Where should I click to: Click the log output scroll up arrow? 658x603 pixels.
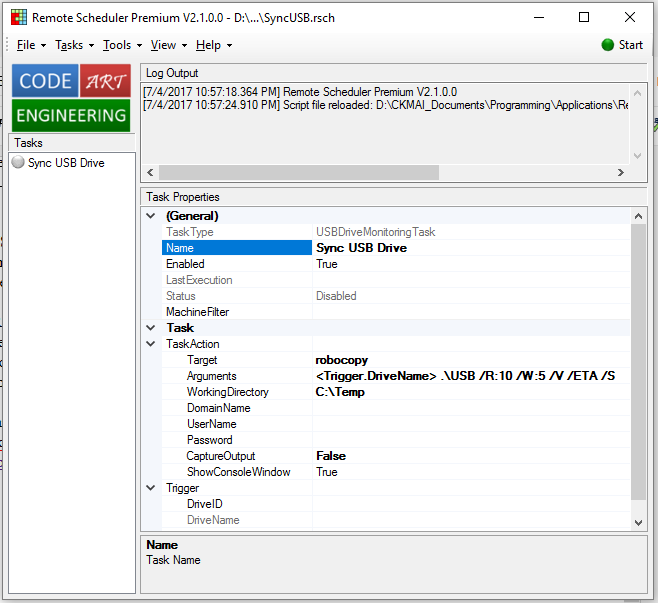637,93
